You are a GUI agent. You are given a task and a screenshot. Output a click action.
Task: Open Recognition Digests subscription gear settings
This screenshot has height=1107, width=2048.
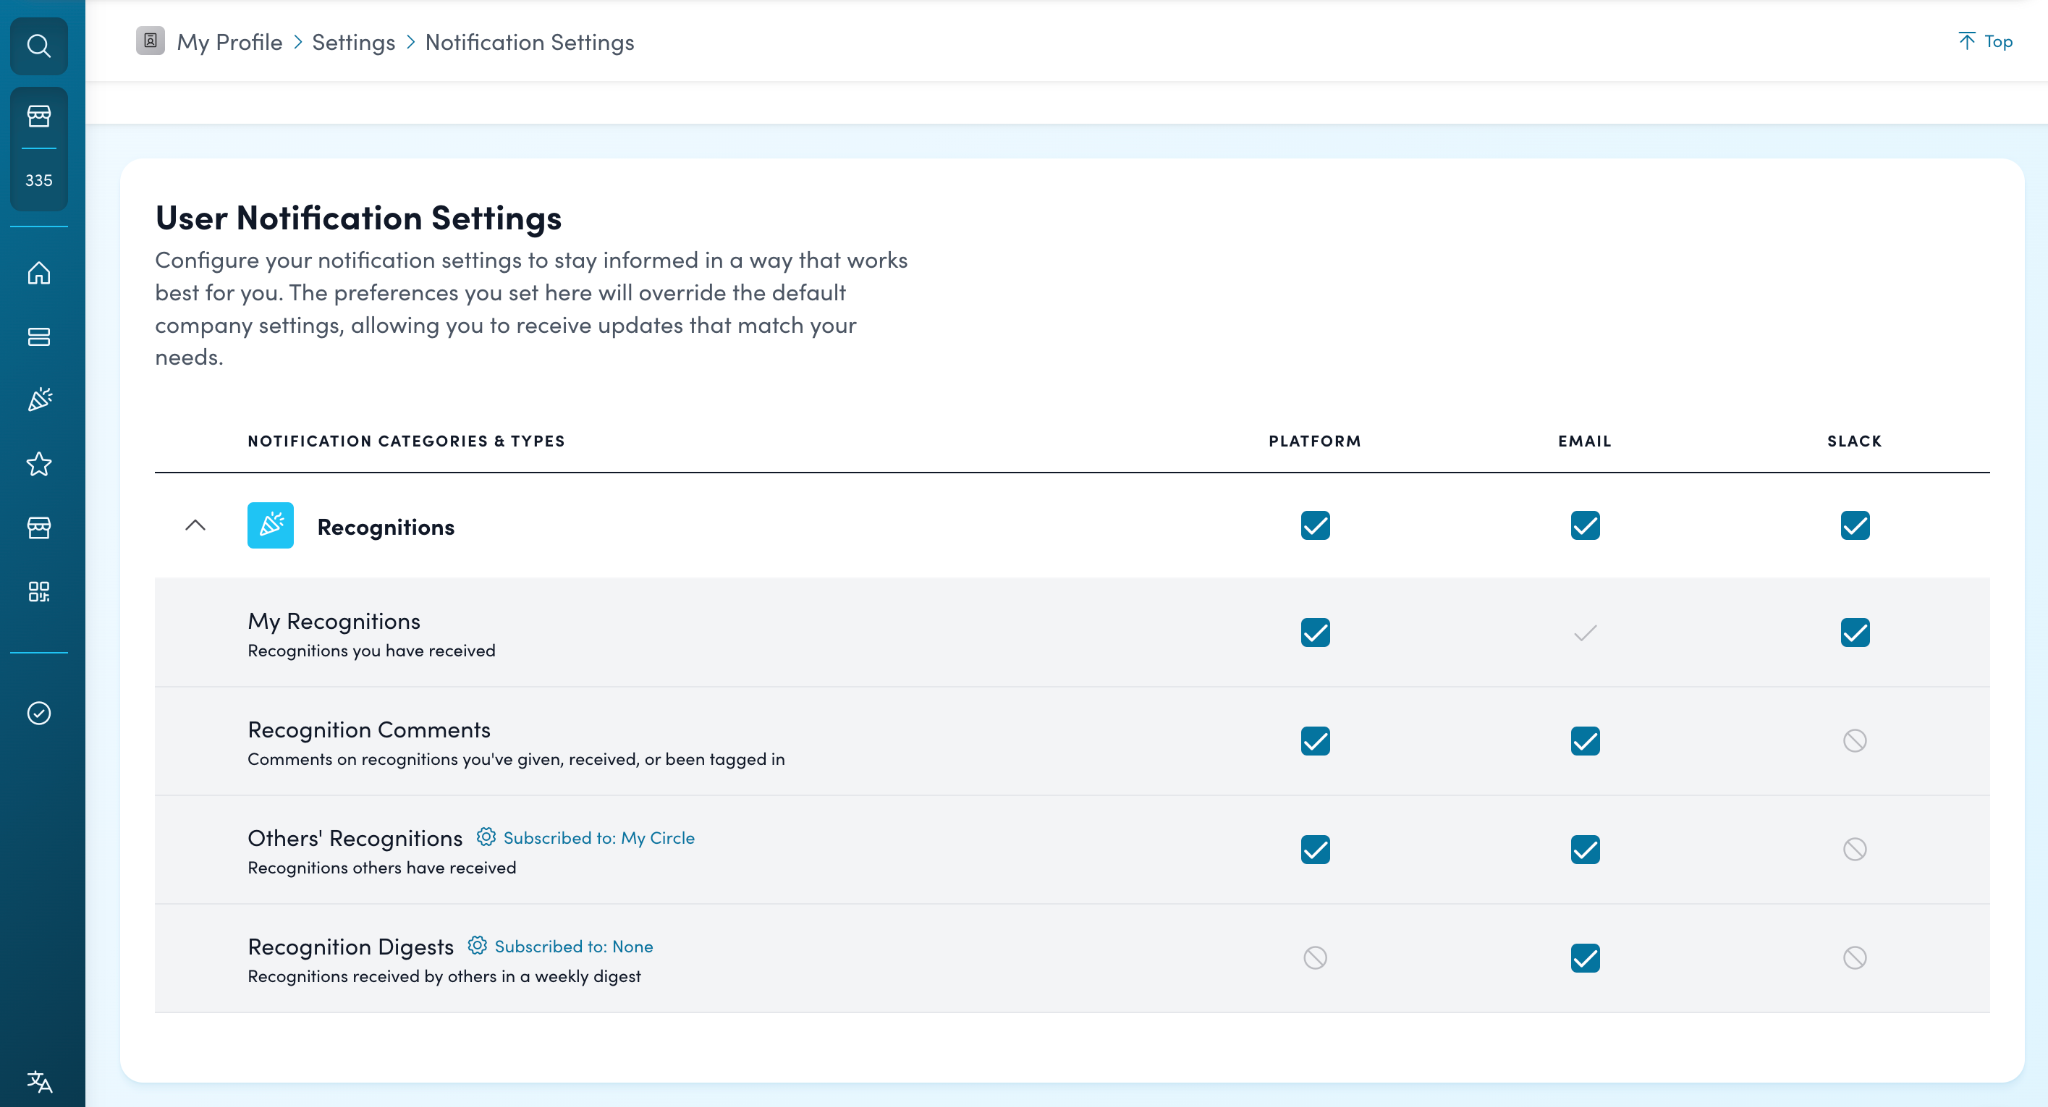pos(477,946)
